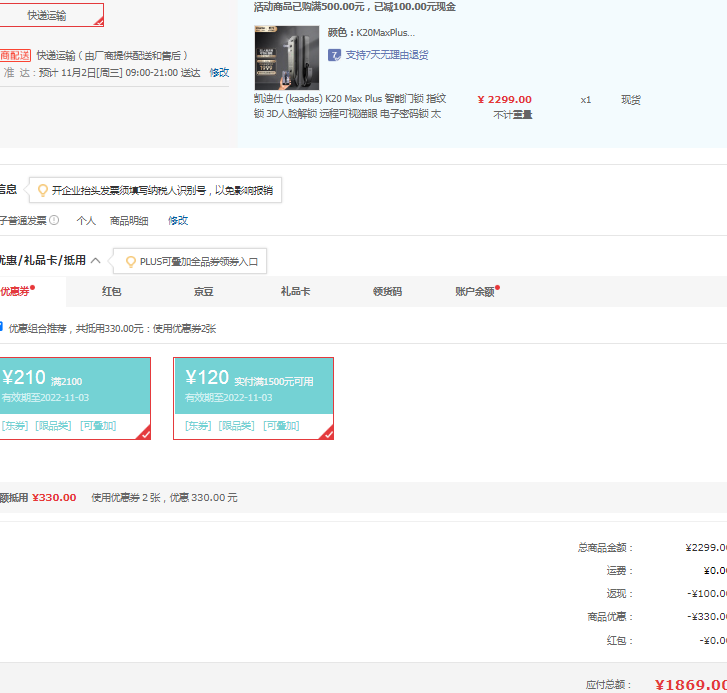Open the K20 Max Plus product thumbnail
The image size is (727, 693).
point(287,57)
